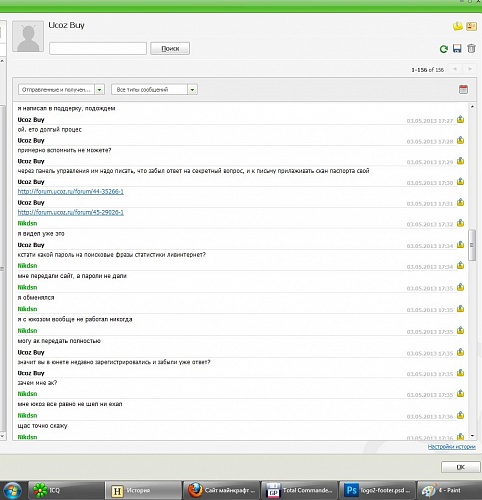482x500 pixels.
Task: Go to the next history page arrow
Action: (x=470, y=69)
